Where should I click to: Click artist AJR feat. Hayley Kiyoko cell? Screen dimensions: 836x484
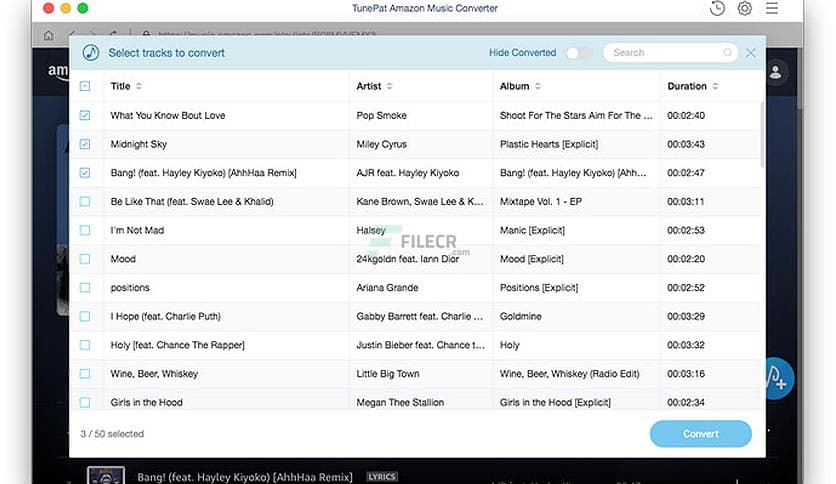(408, 173)
